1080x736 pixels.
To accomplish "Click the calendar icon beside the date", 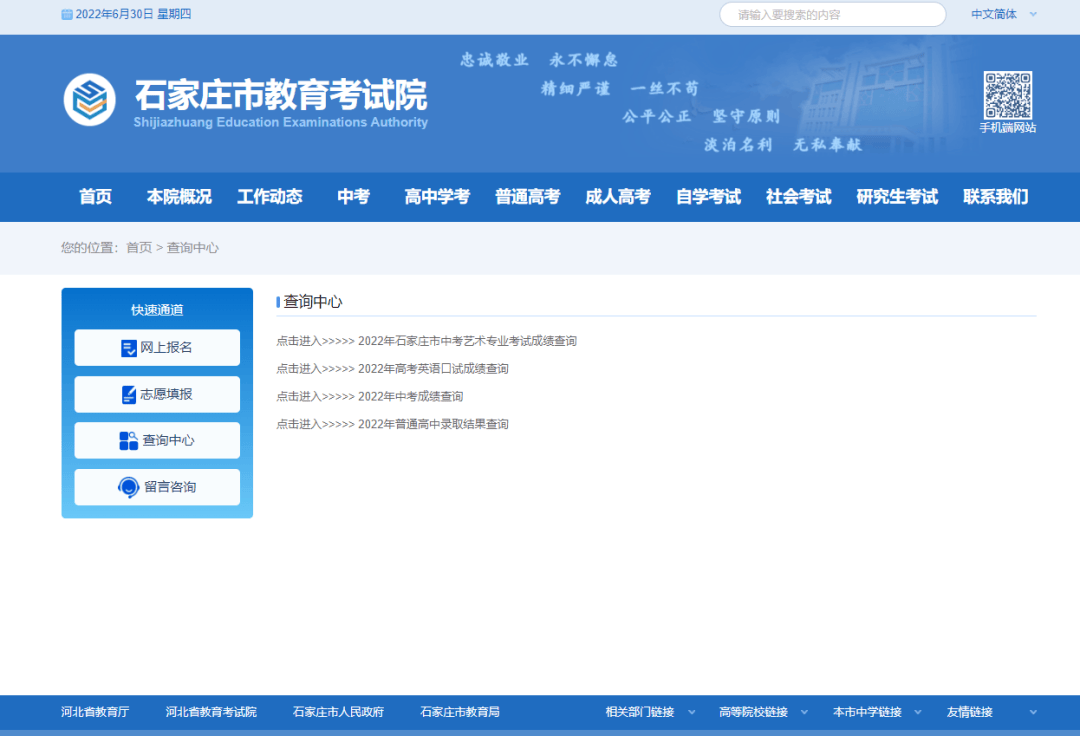I will (x=67, y=14).
